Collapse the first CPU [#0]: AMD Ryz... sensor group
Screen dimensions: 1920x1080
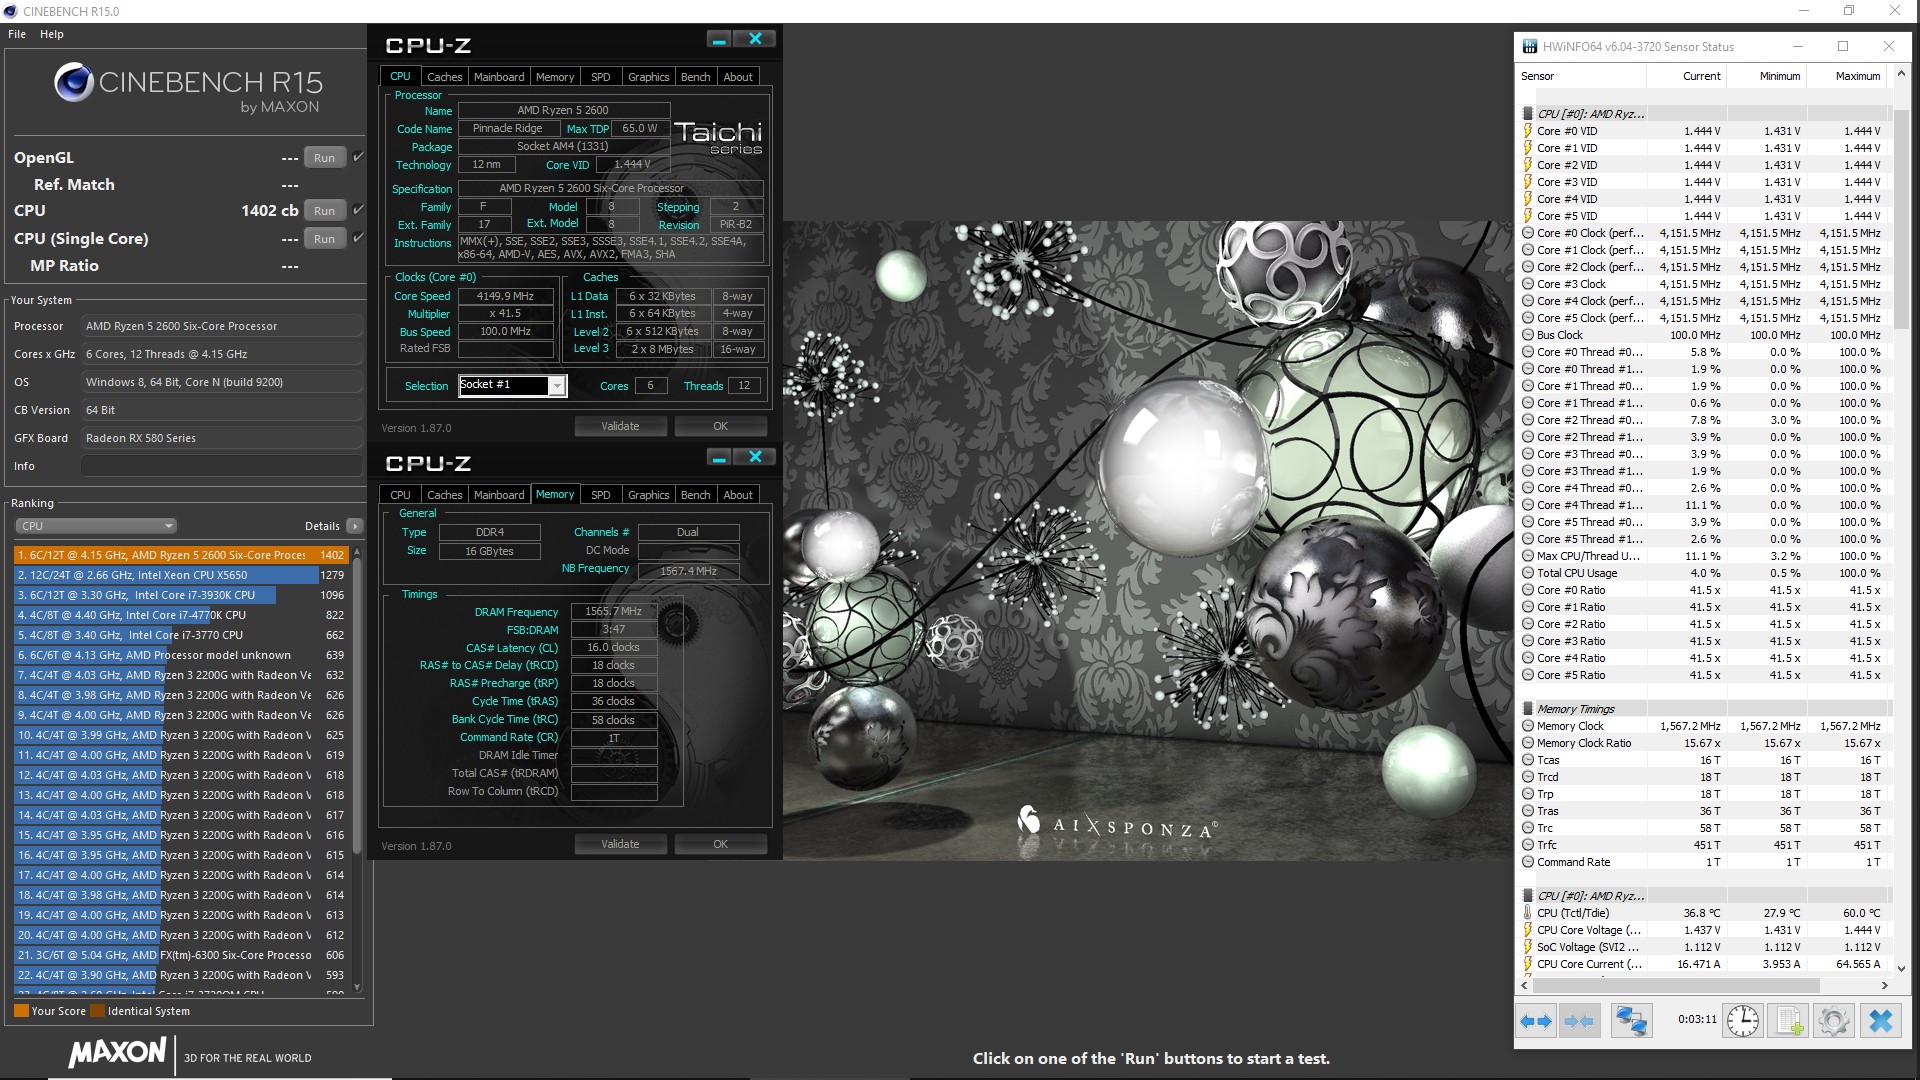1590,114
